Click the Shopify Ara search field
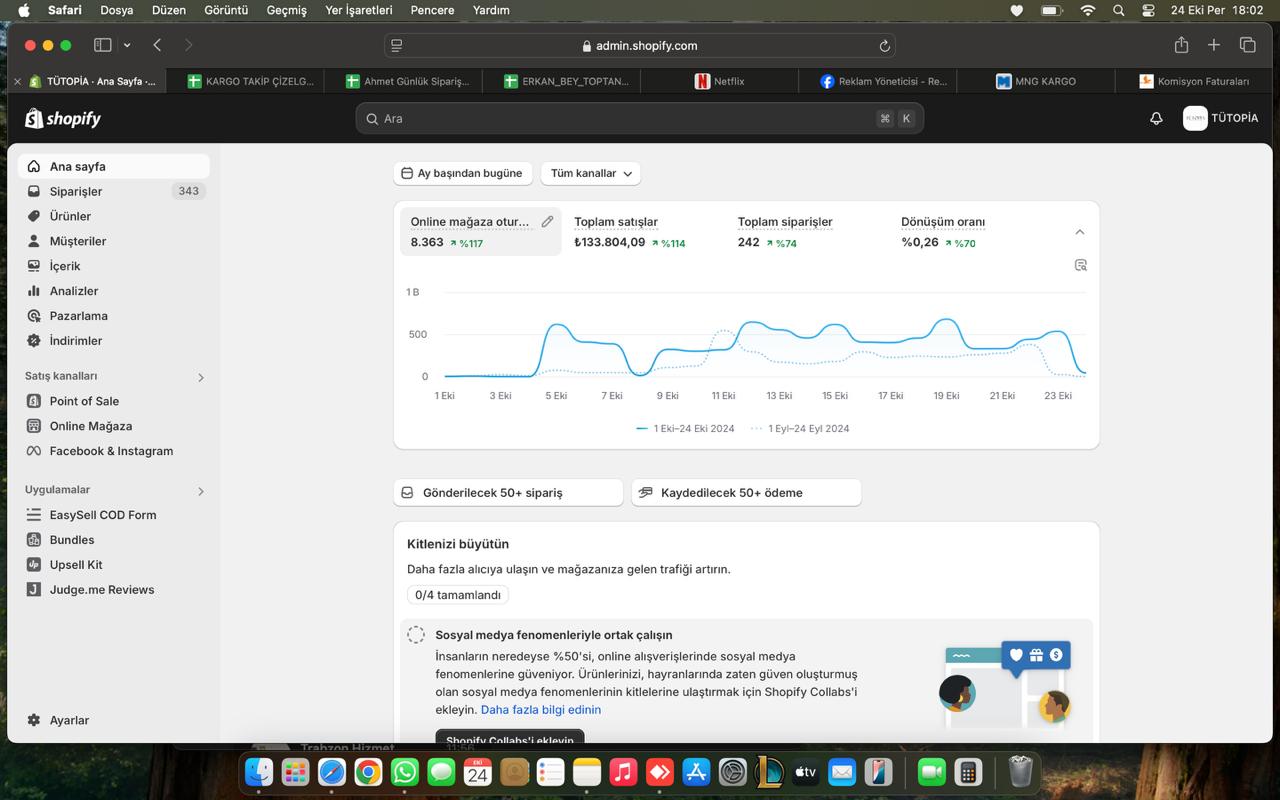Viewport: 1280px width, 800px height. [640, 118]
